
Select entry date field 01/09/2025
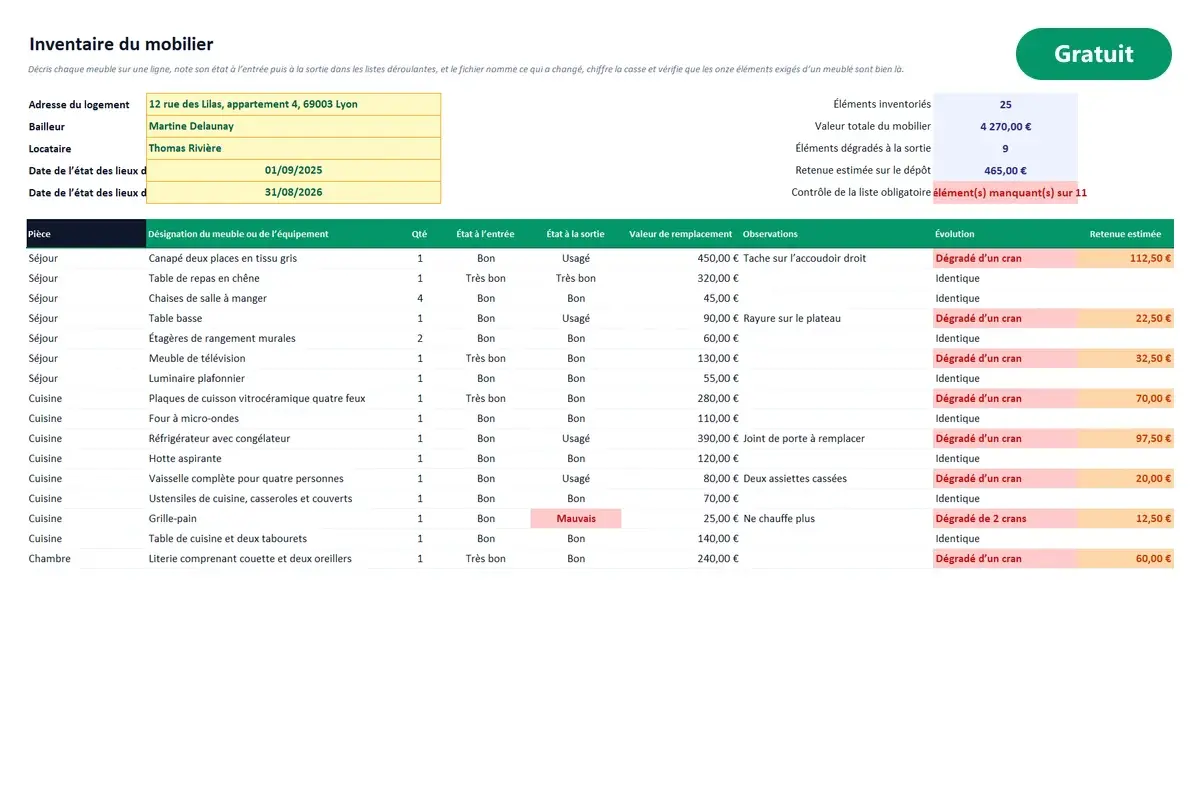293,170
